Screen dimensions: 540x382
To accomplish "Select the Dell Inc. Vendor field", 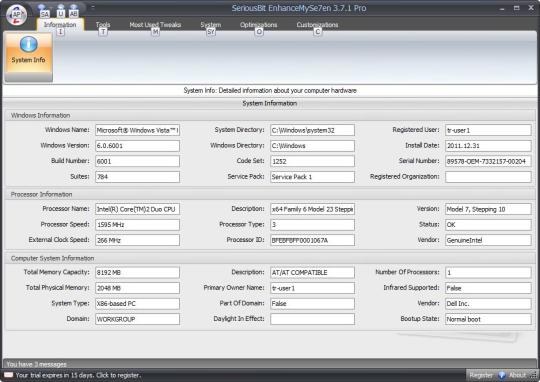I will click(488, 303).
